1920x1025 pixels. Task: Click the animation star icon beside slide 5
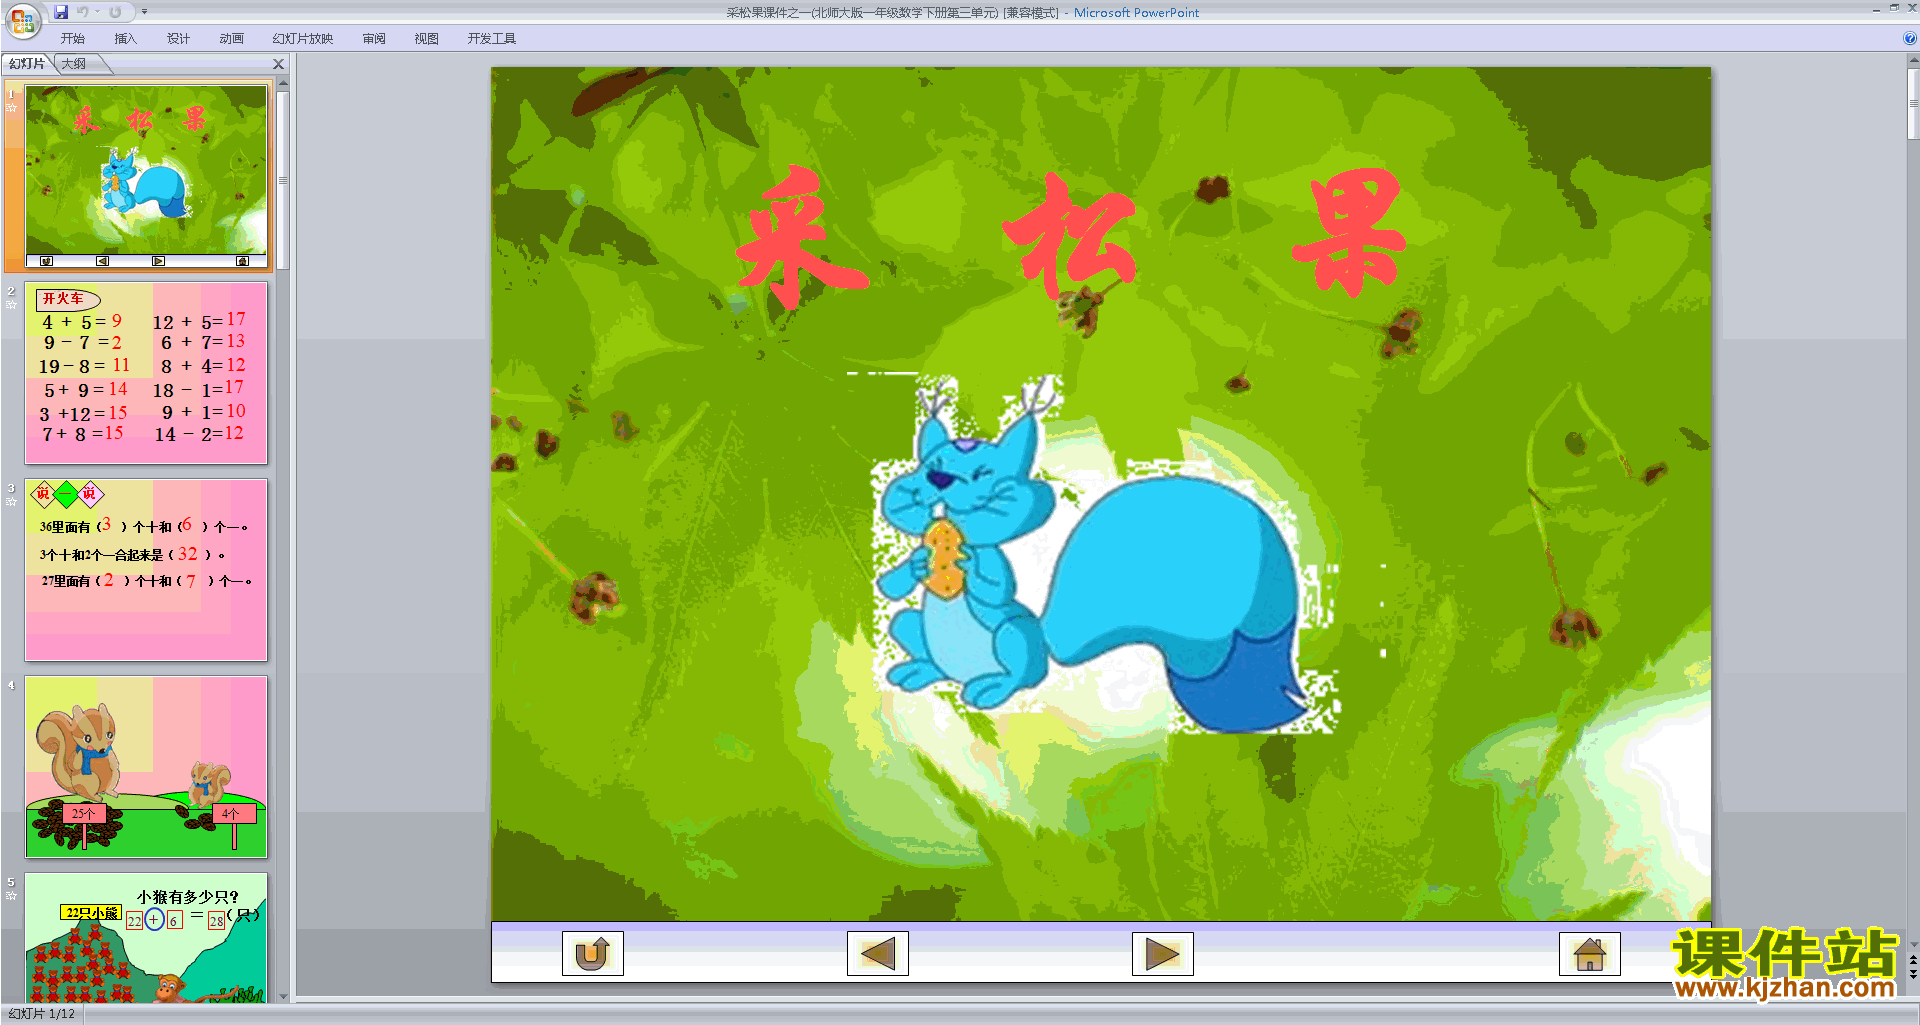point(11,895)
